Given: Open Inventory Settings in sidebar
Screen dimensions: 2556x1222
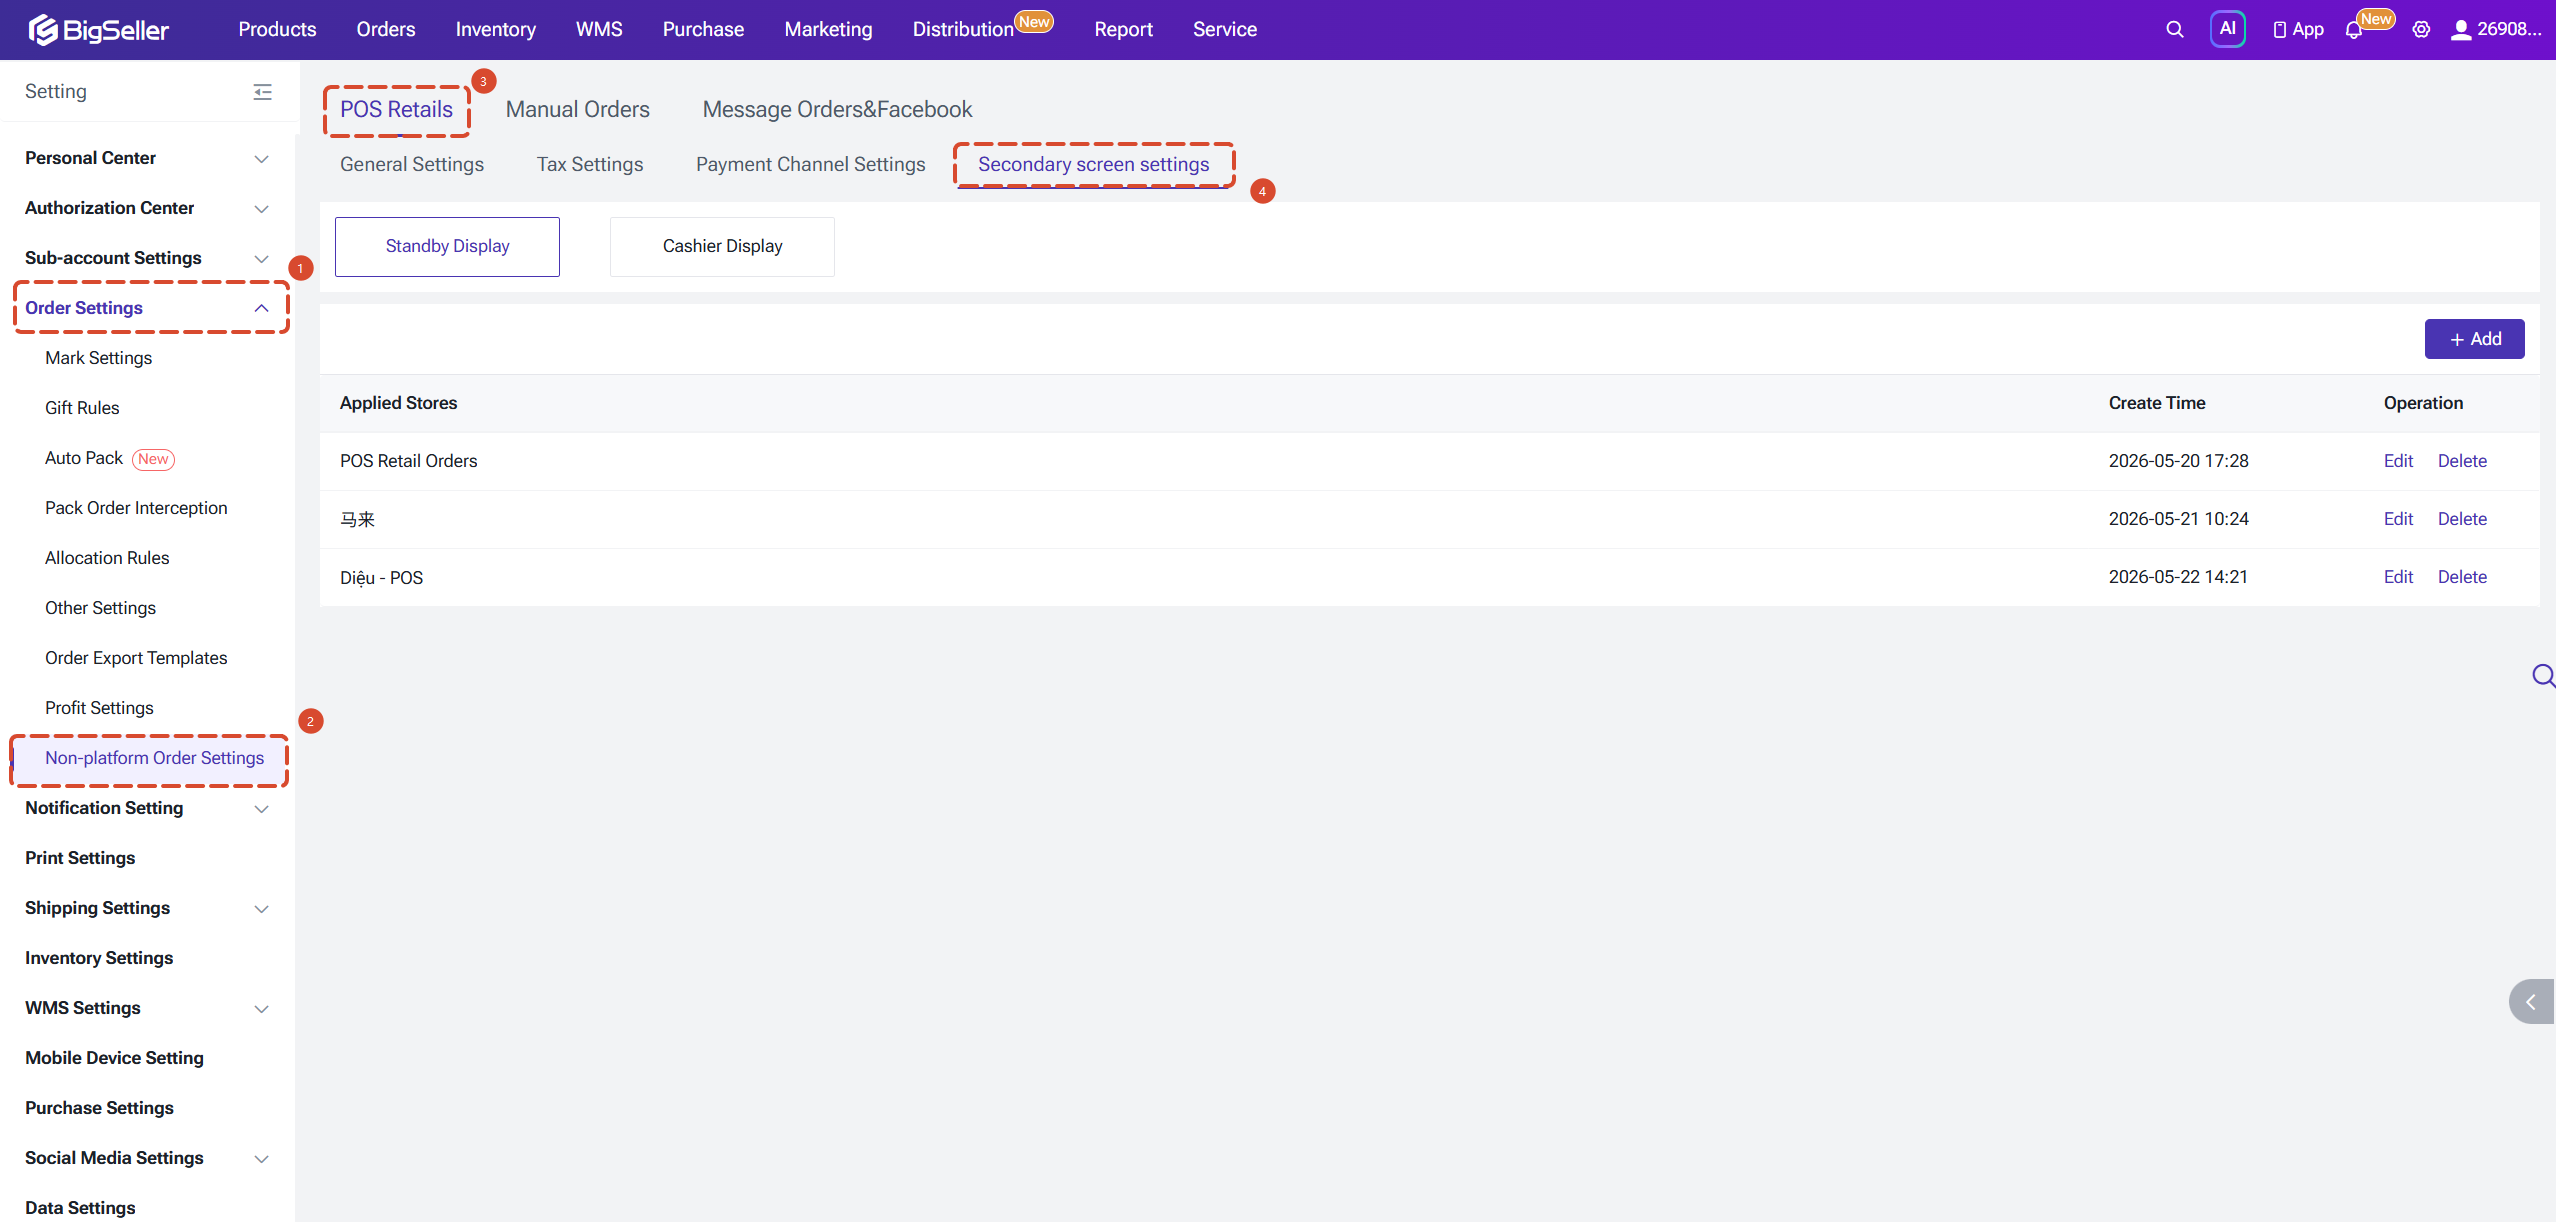Looking at the screenshot, I should [99, 958].
